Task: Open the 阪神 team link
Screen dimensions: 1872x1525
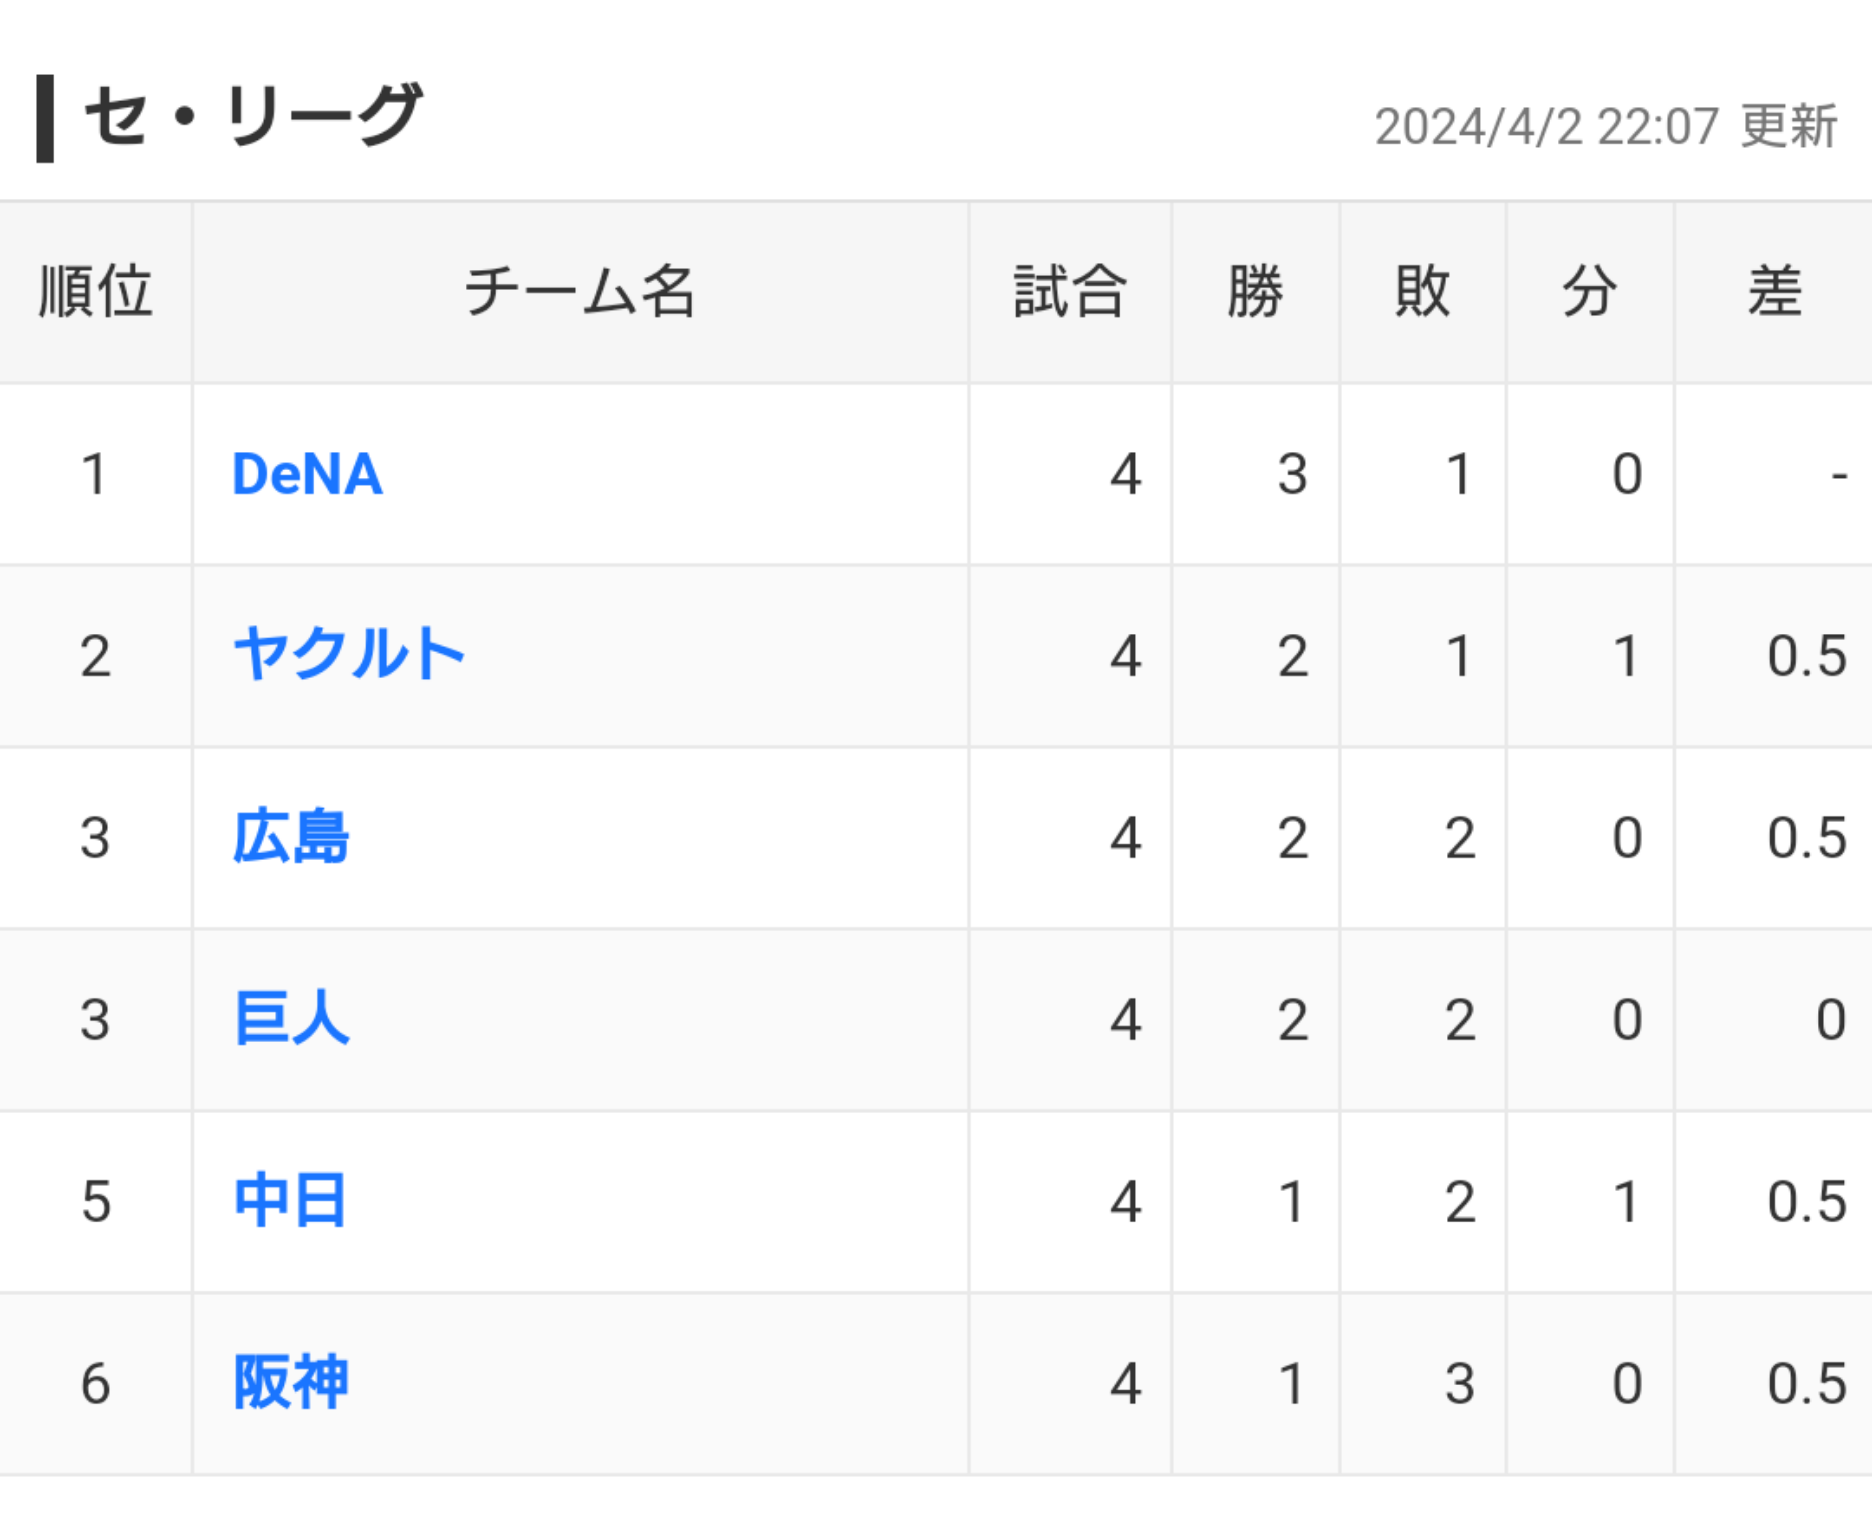Action: point(291,1383)
